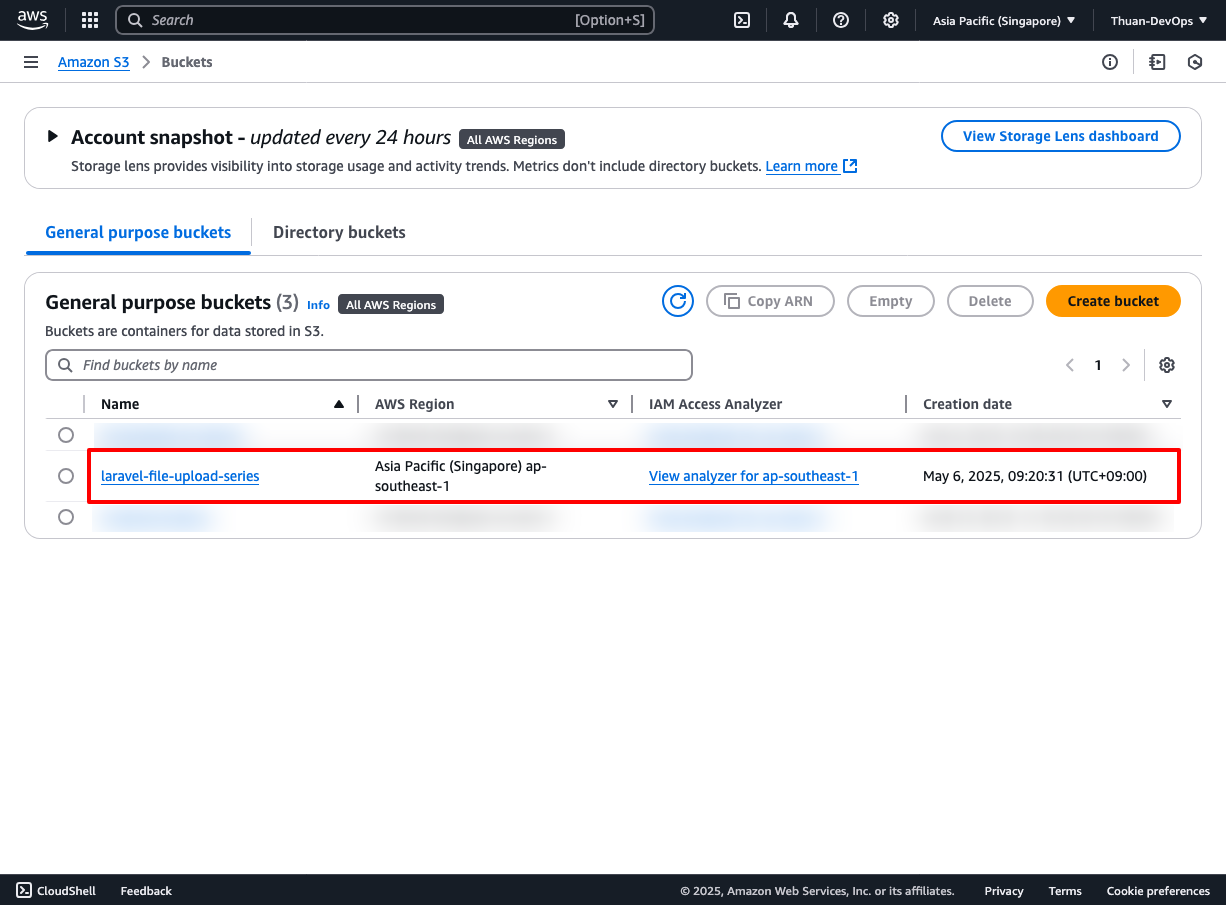Launch CloudShell from the top bar icon
The width and height of the screenshot is (1226, 905).
click(x=742, y=20)
